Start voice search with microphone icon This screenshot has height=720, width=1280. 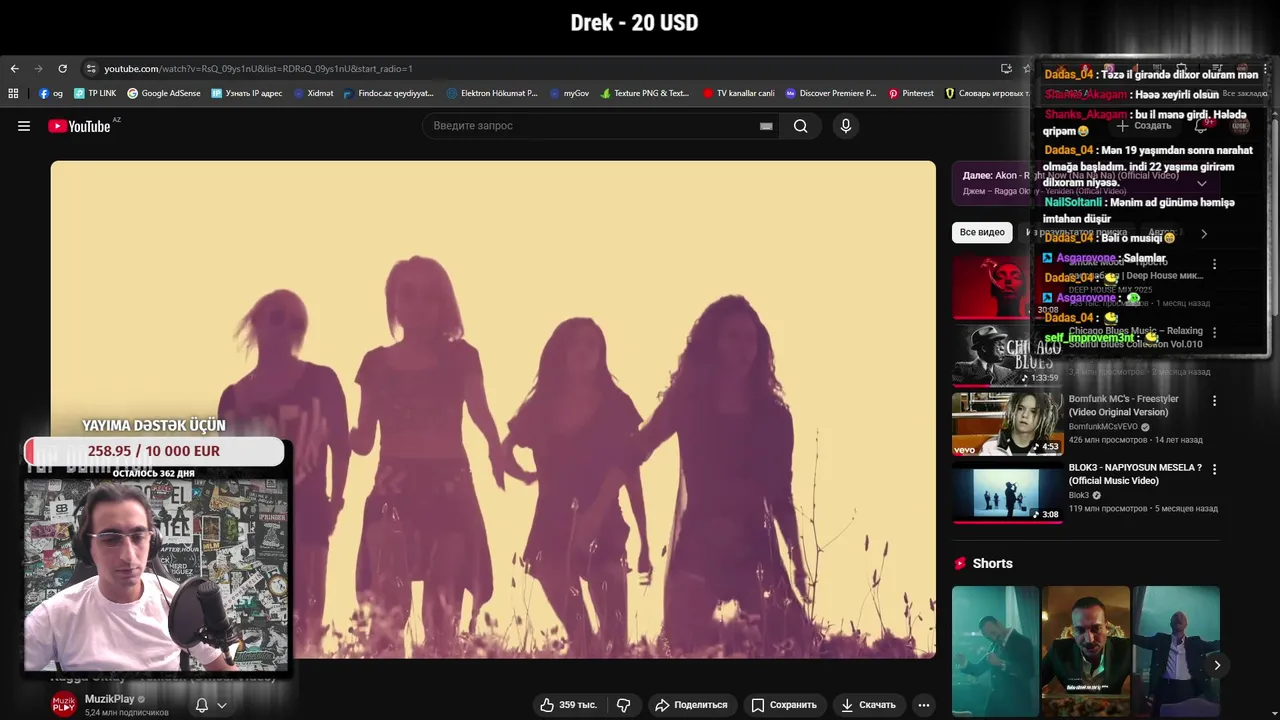click(x=846, y=126)
